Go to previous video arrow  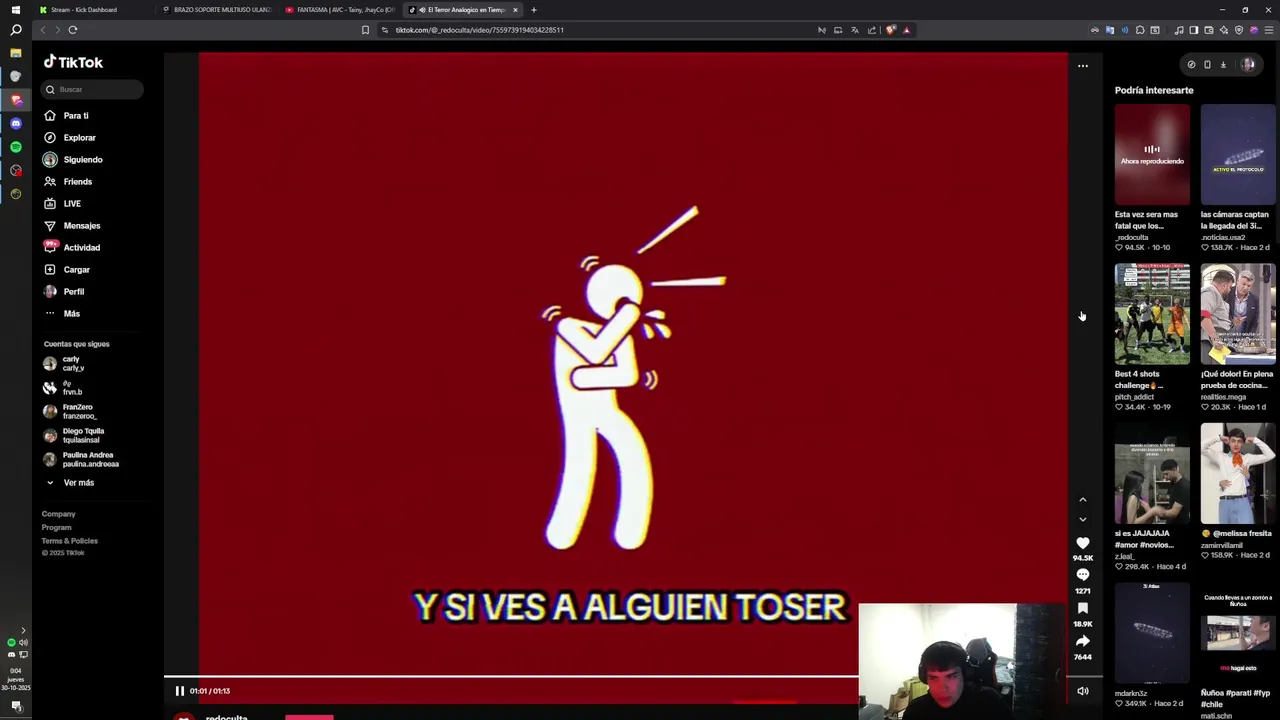(x=1082, y=500)
